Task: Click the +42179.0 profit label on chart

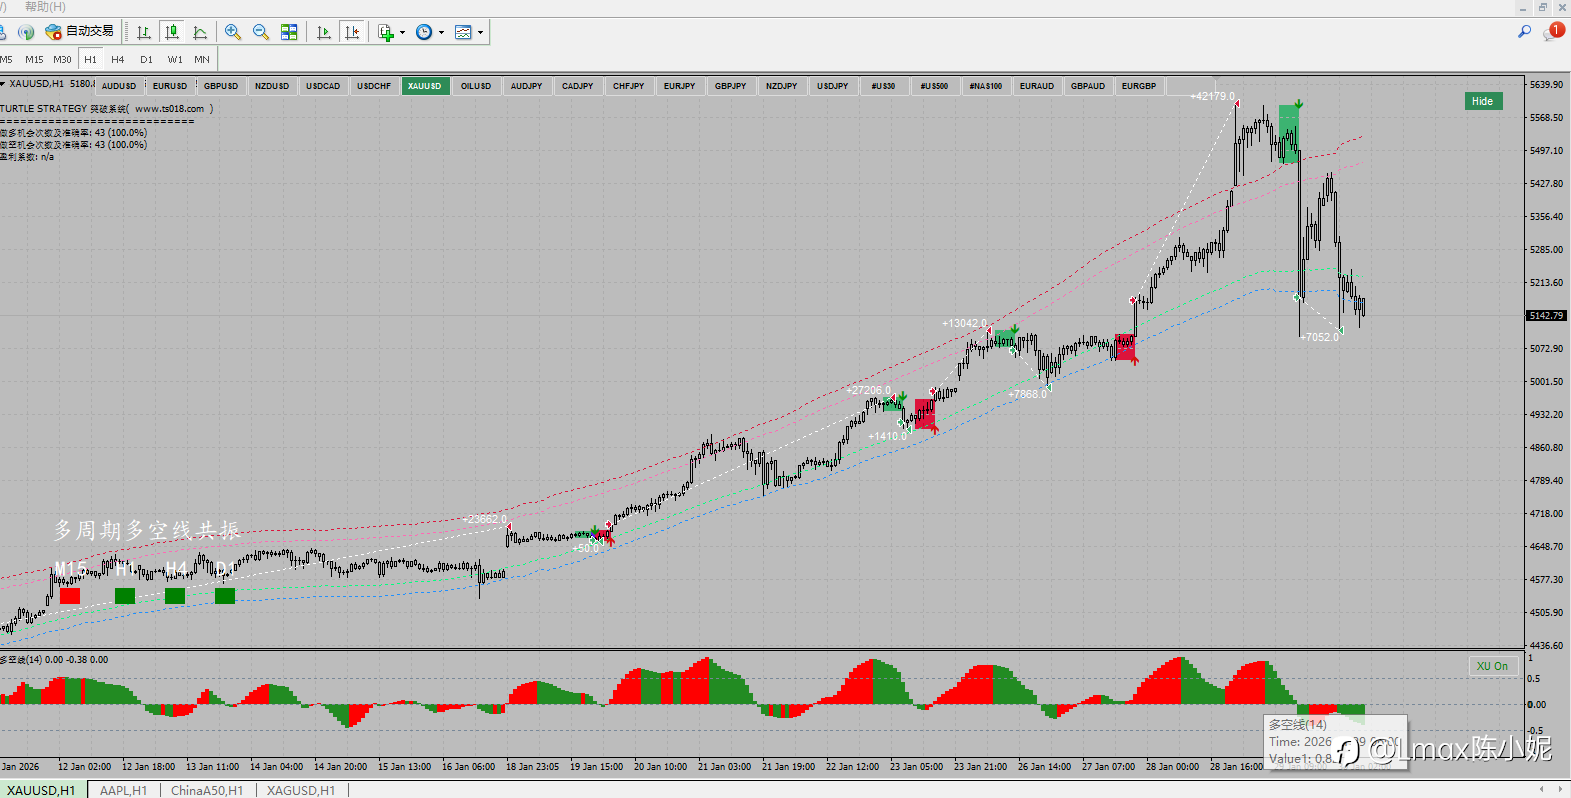Action: (1212, 96)
